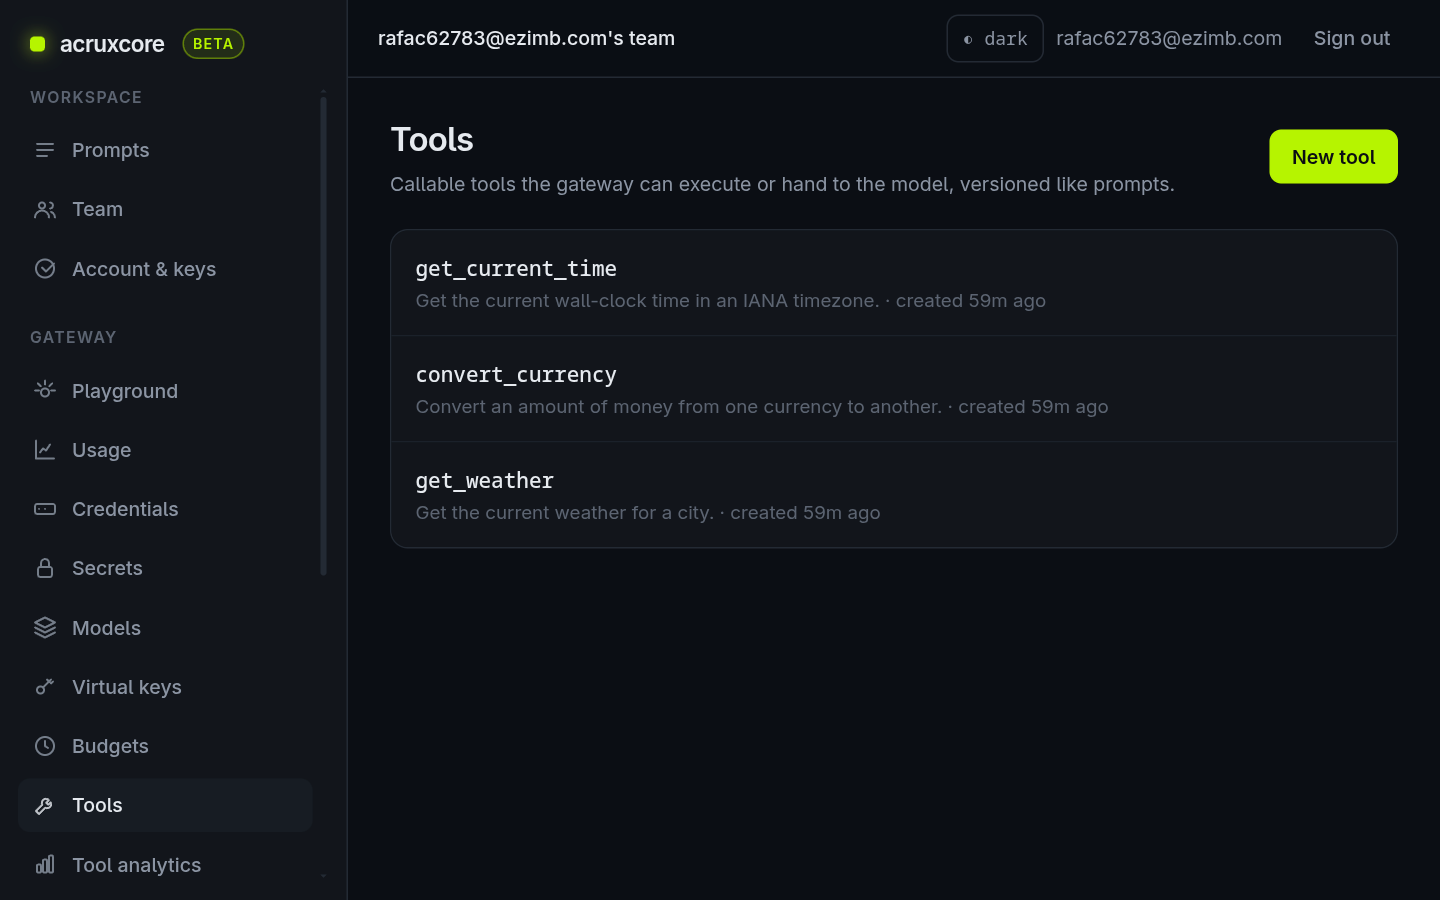Click the Sign out link
This screenshot has width=1440, height=900.
1351,38
